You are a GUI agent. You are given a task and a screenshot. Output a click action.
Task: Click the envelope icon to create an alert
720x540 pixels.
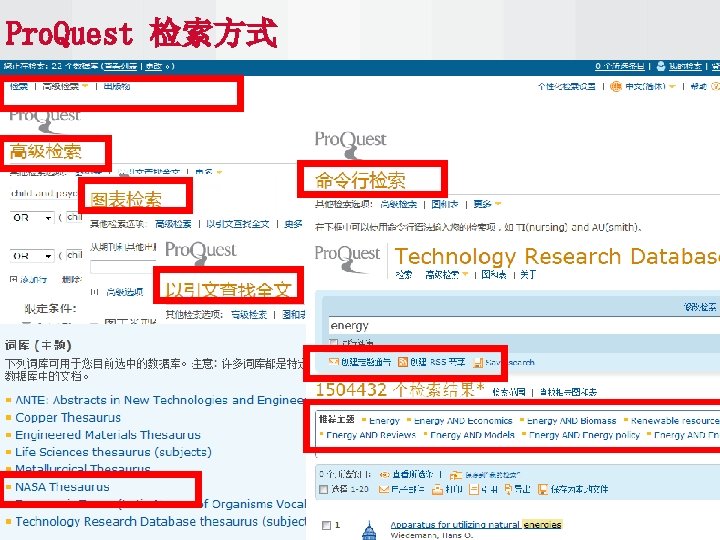334,362
